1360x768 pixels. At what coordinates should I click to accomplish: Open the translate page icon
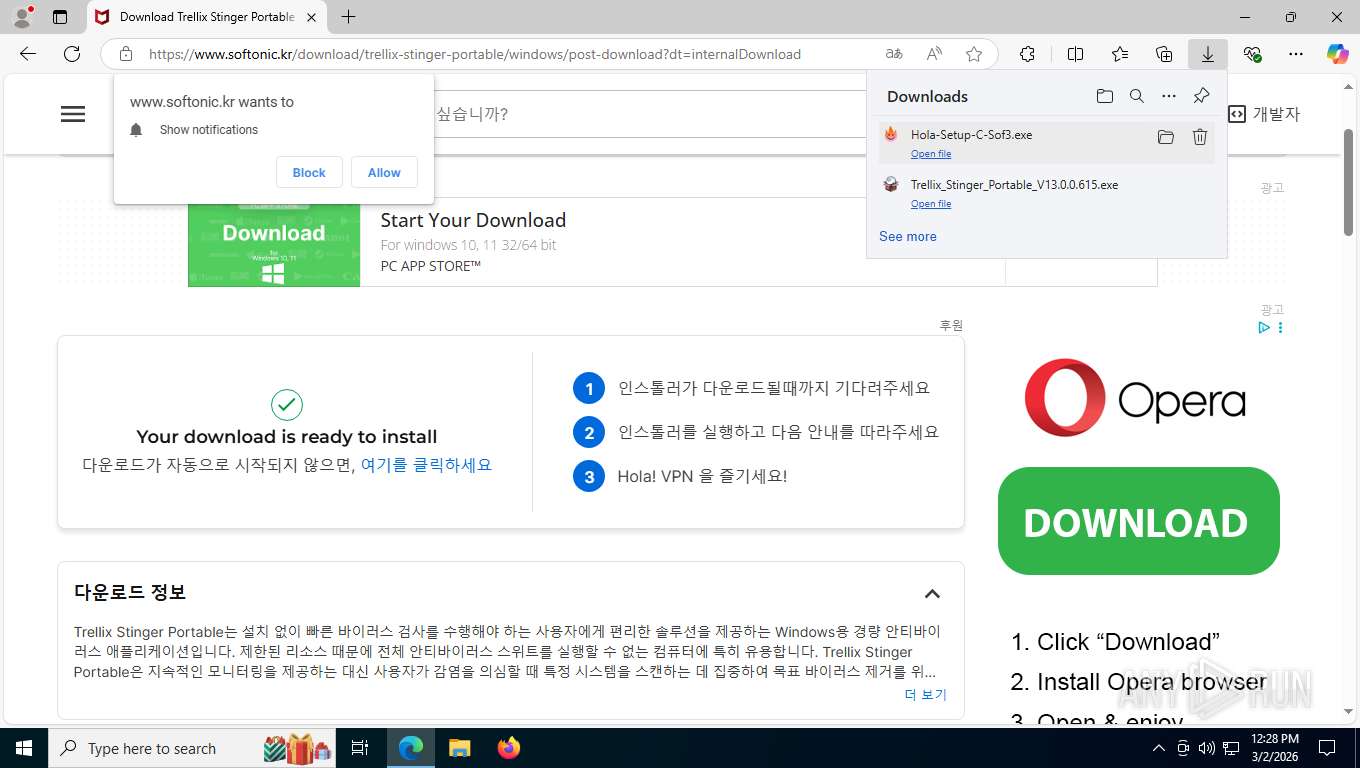point(894,54)
